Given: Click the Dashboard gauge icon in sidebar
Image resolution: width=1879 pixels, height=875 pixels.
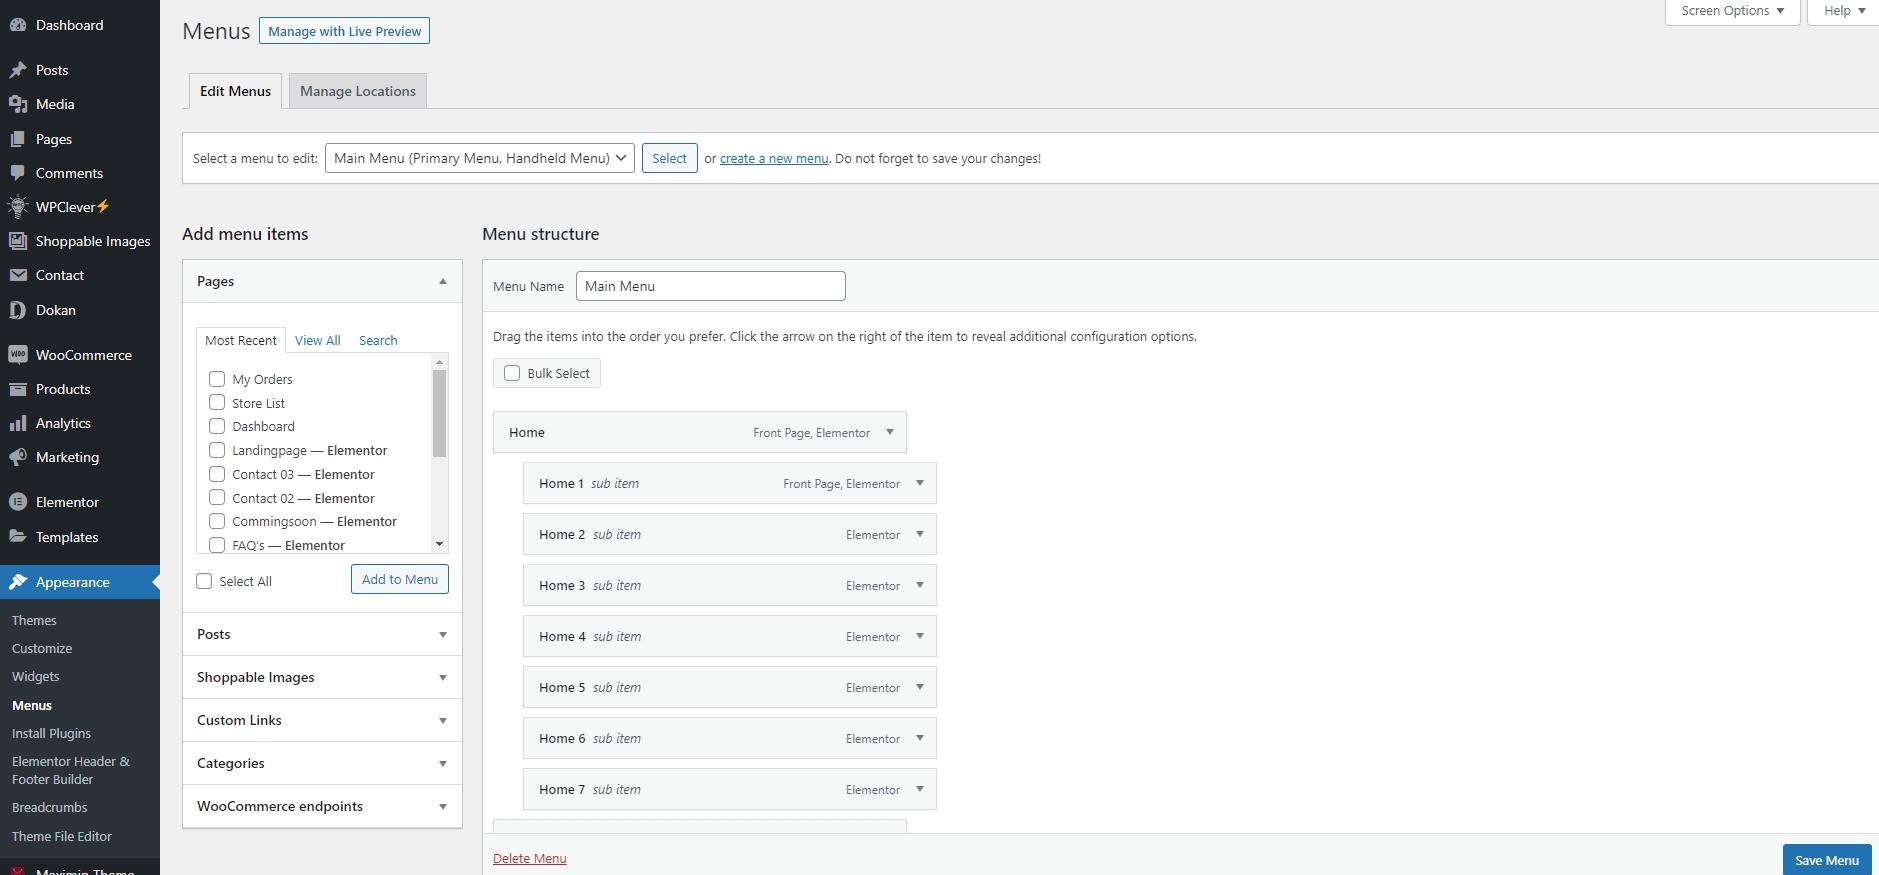Looking at the screenshot, I should tap(18, 25).
